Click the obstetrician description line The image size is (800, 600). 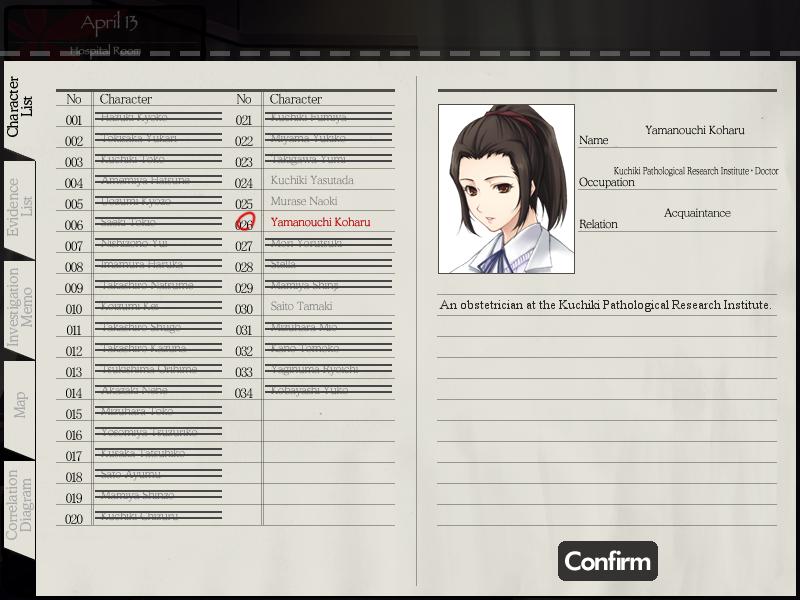[x=605, y=305]
